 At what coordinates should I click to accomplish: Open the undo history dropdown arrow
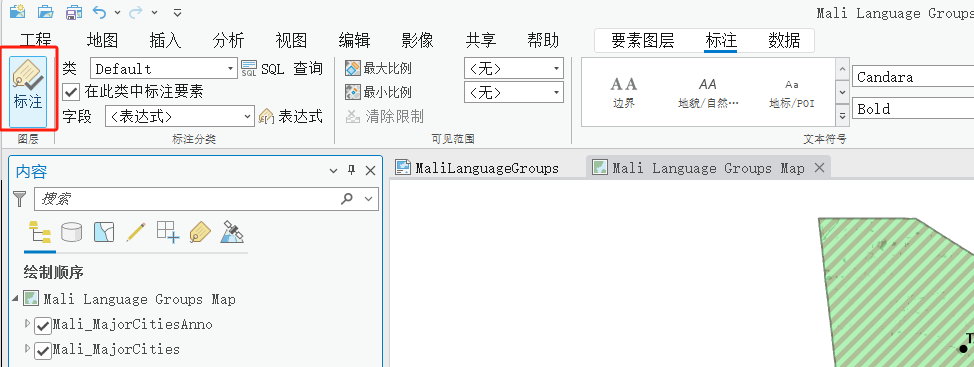coord(117,12)
